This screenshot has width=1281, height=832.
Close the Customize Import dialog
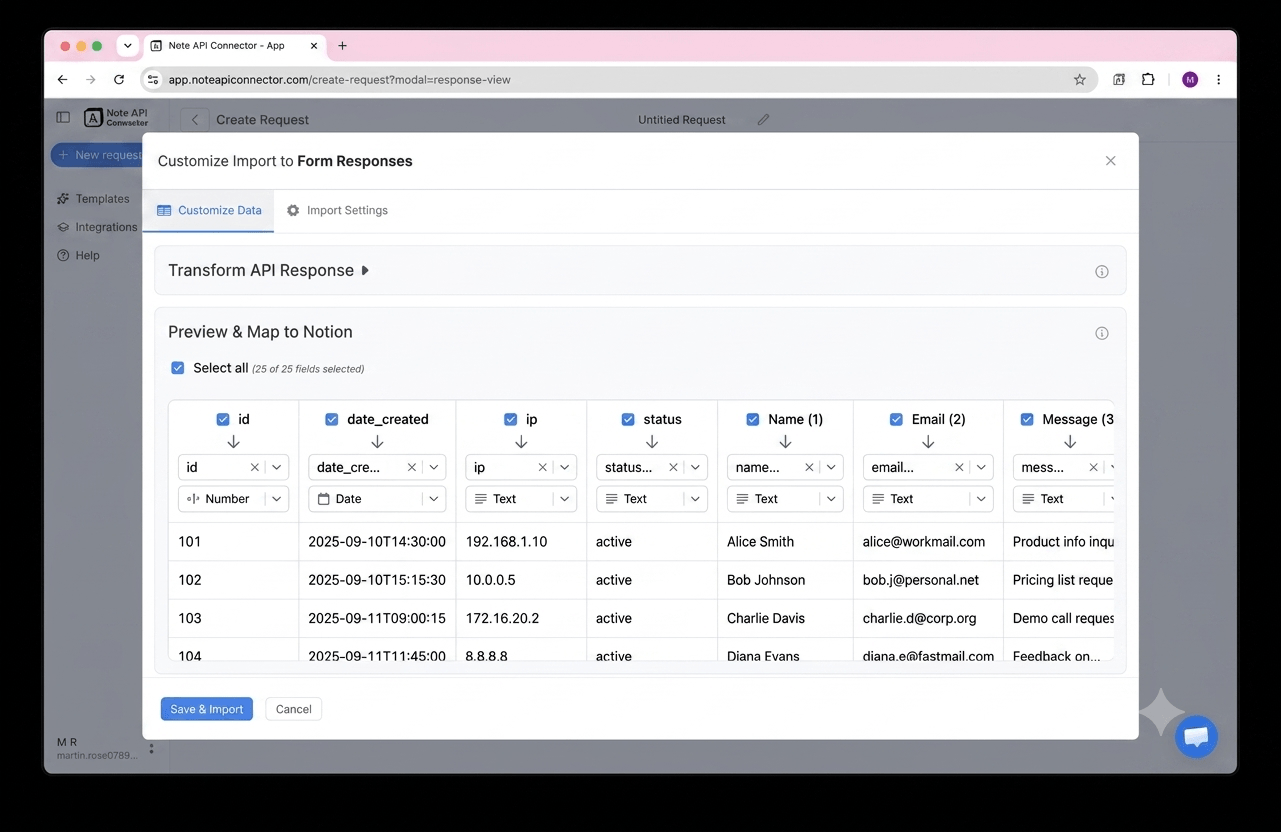(x=1110, y=161)
